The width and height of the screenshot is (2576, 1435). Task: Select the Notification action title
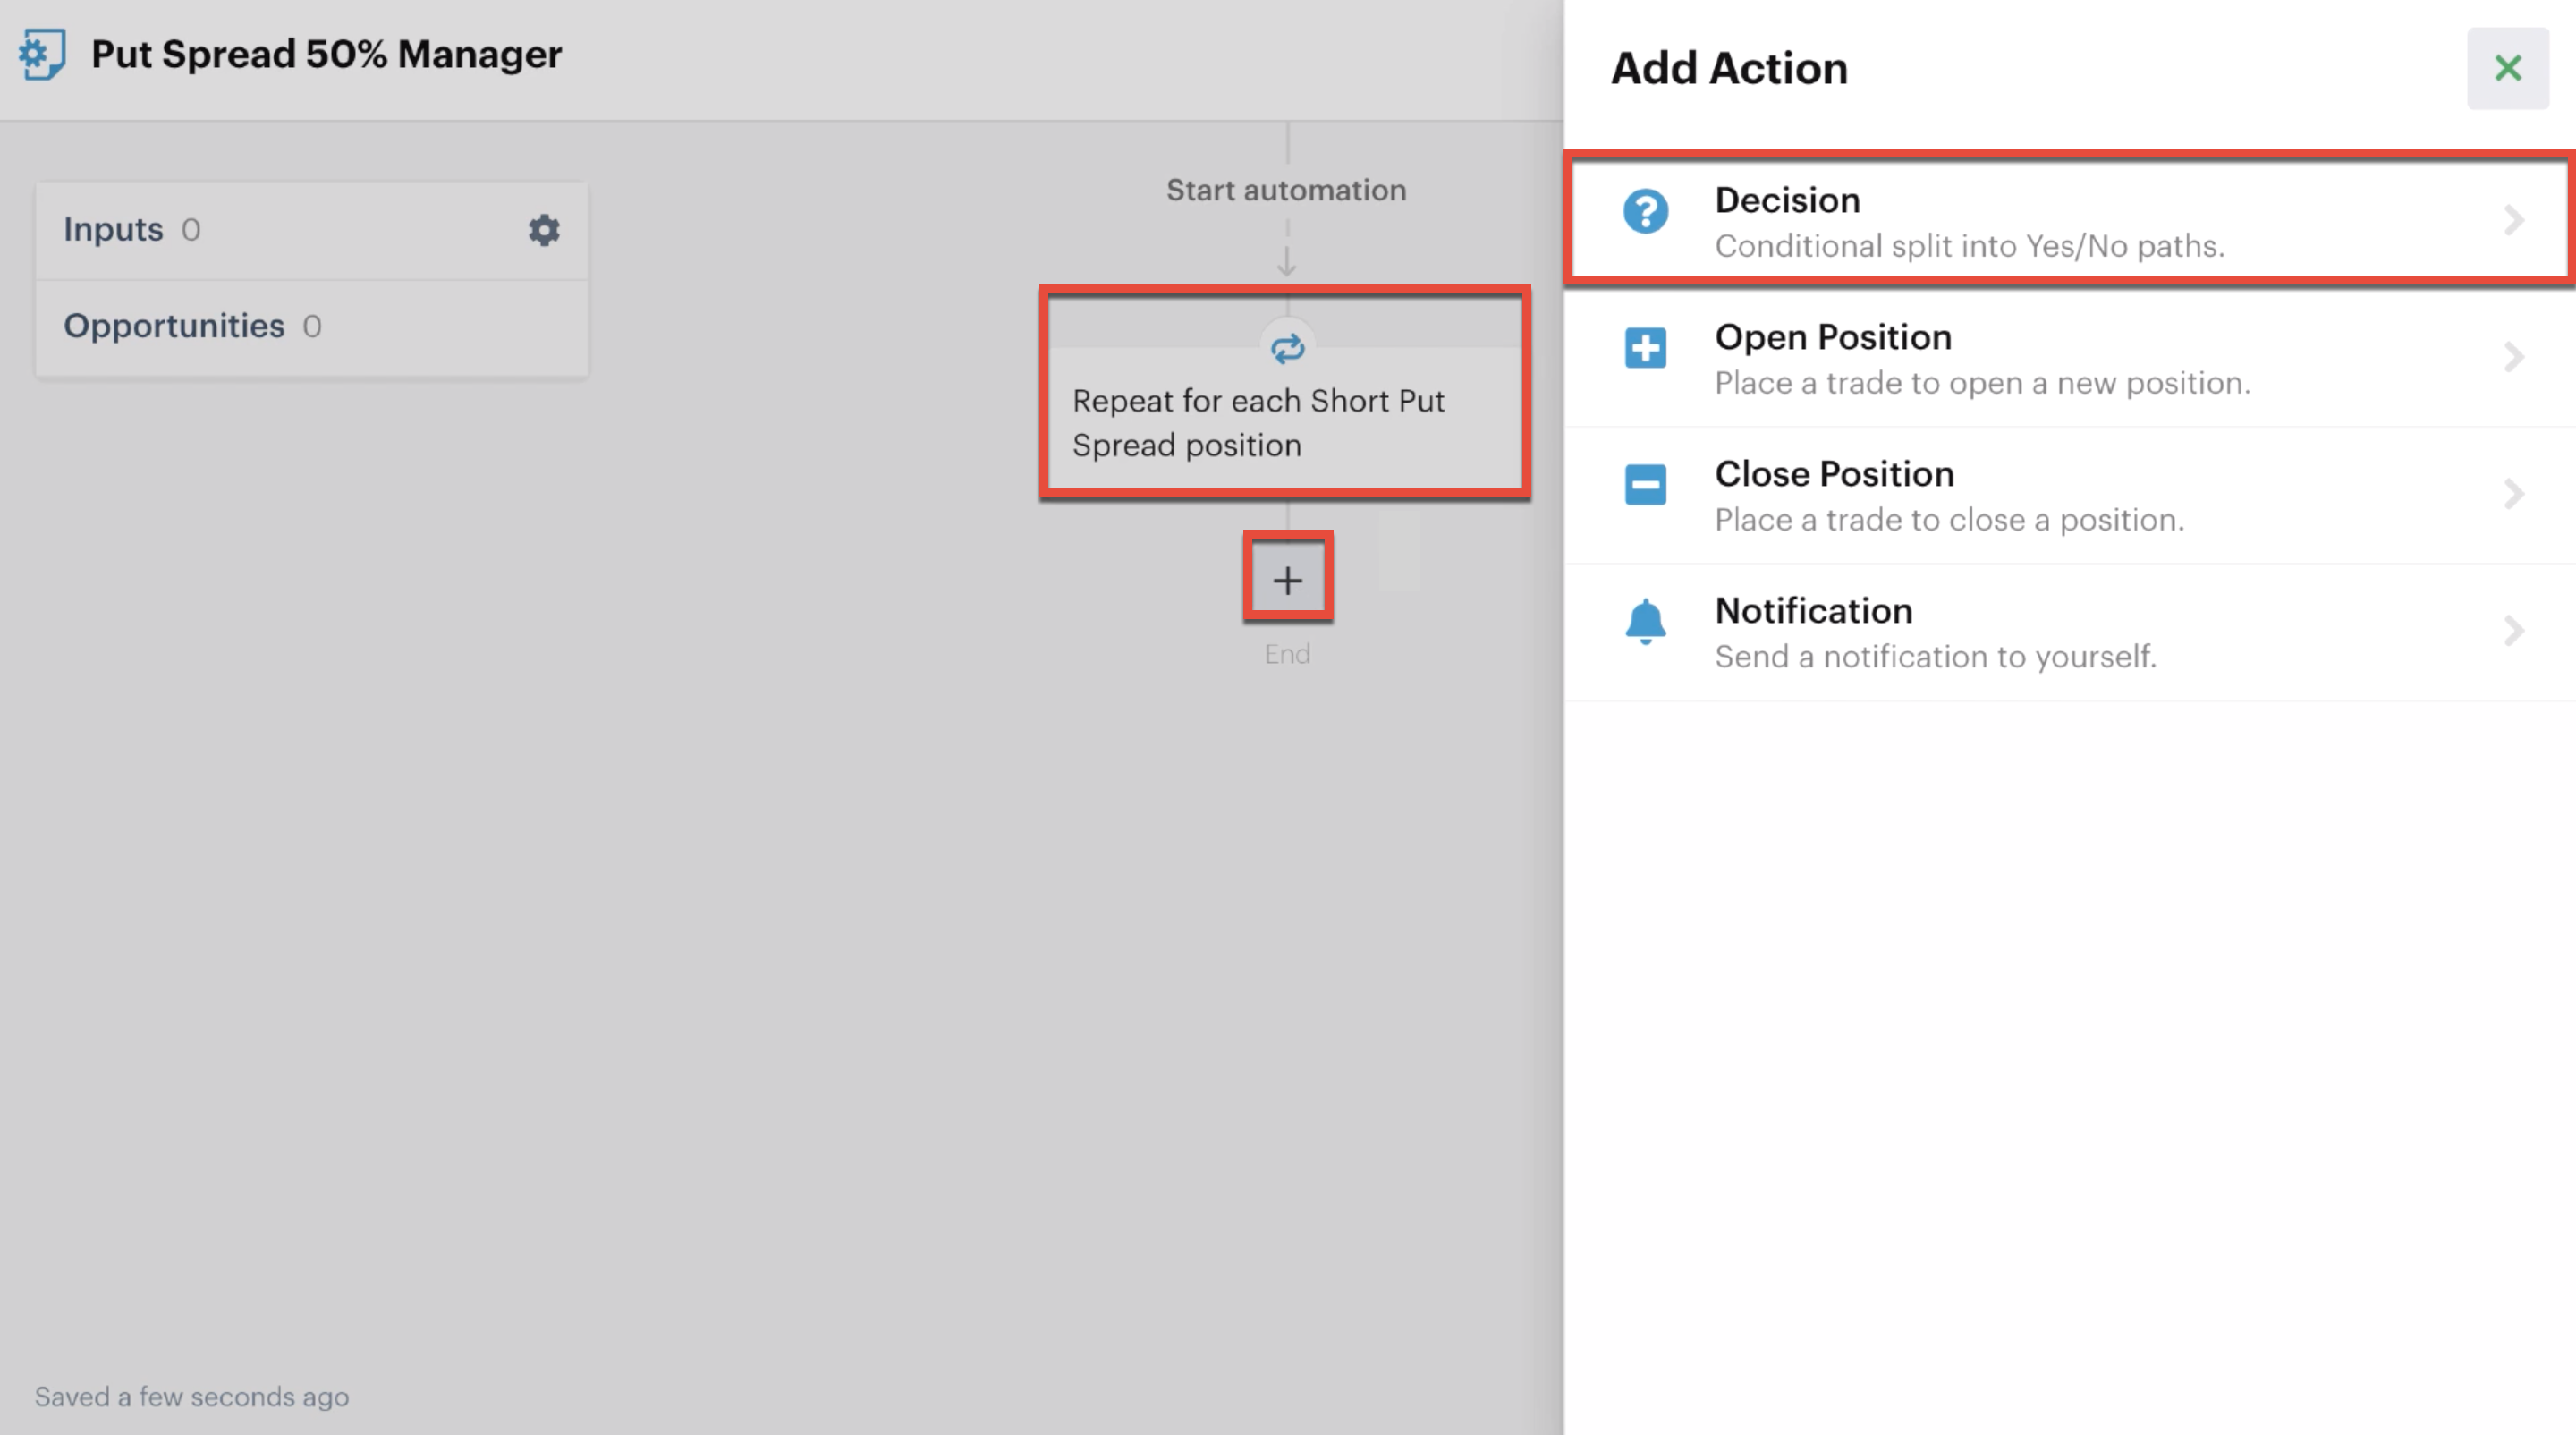[x=1813, y=611]
